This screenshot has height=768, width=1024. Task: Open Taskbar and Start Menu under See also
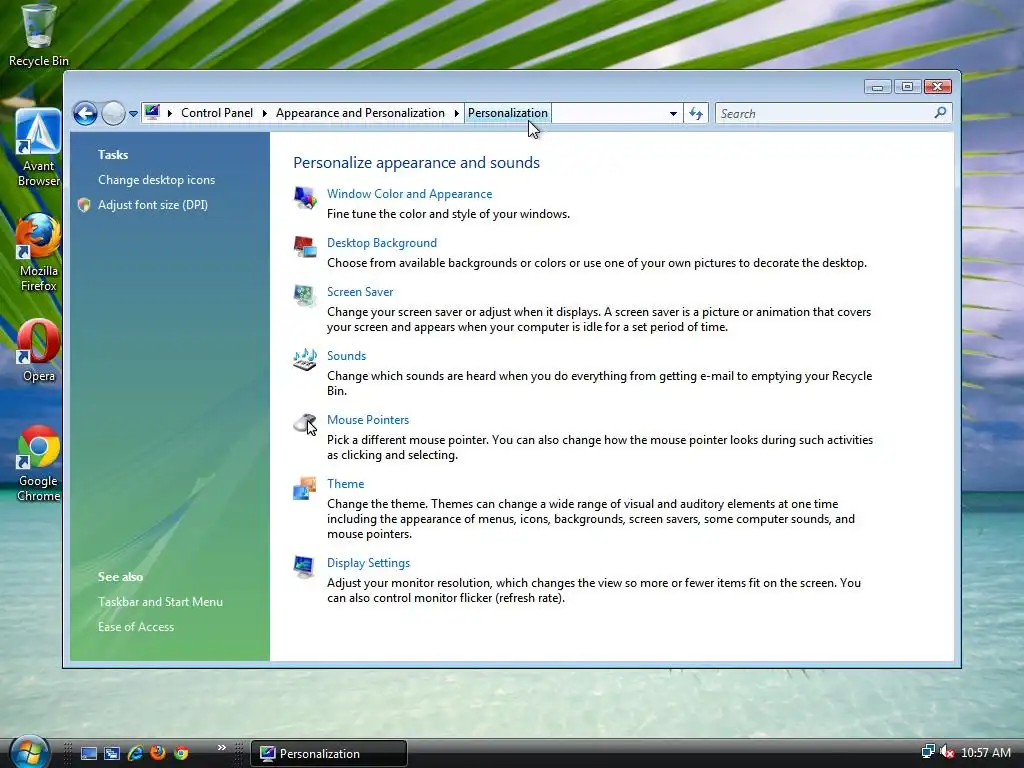(160, 601)
